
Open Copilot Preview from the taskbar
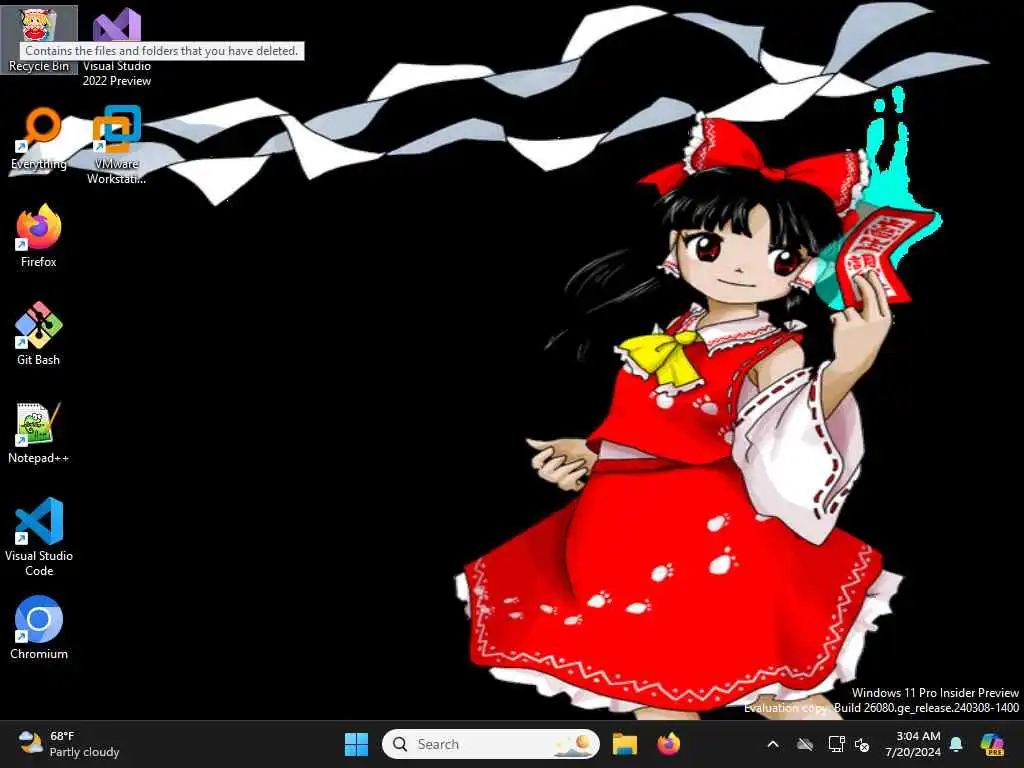(992, 744)
